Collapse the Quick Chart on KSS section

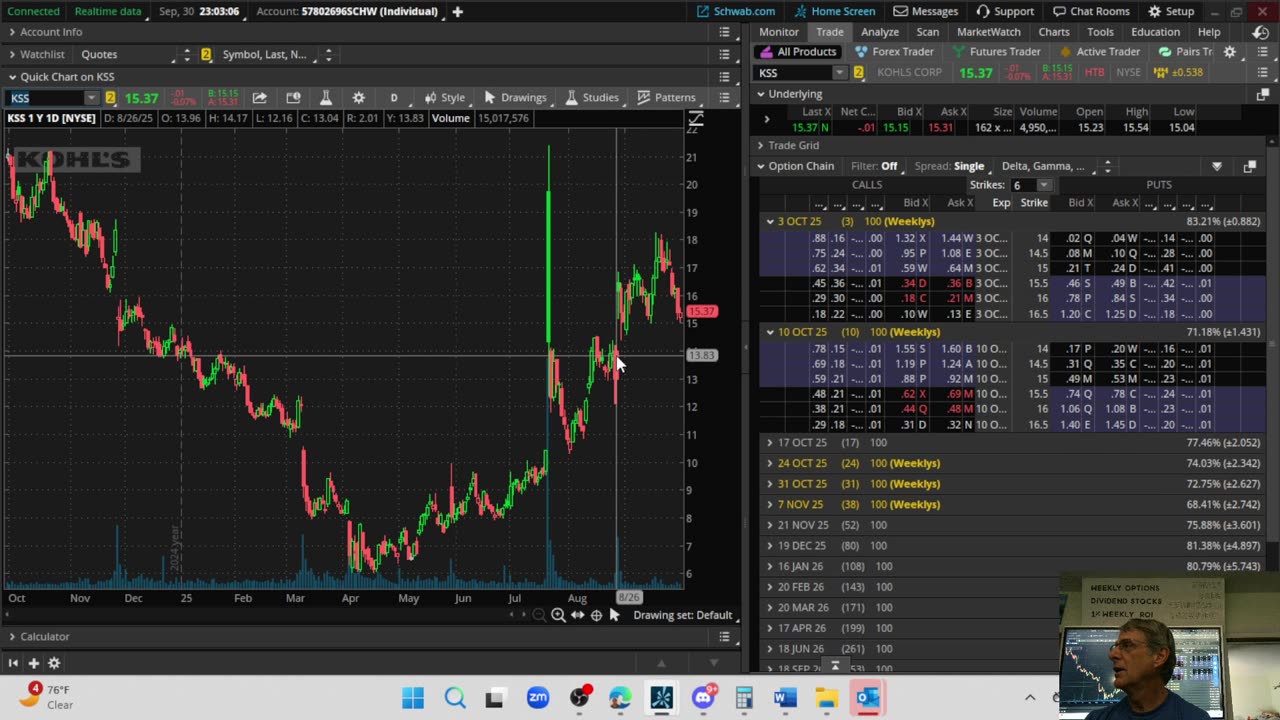12,77
